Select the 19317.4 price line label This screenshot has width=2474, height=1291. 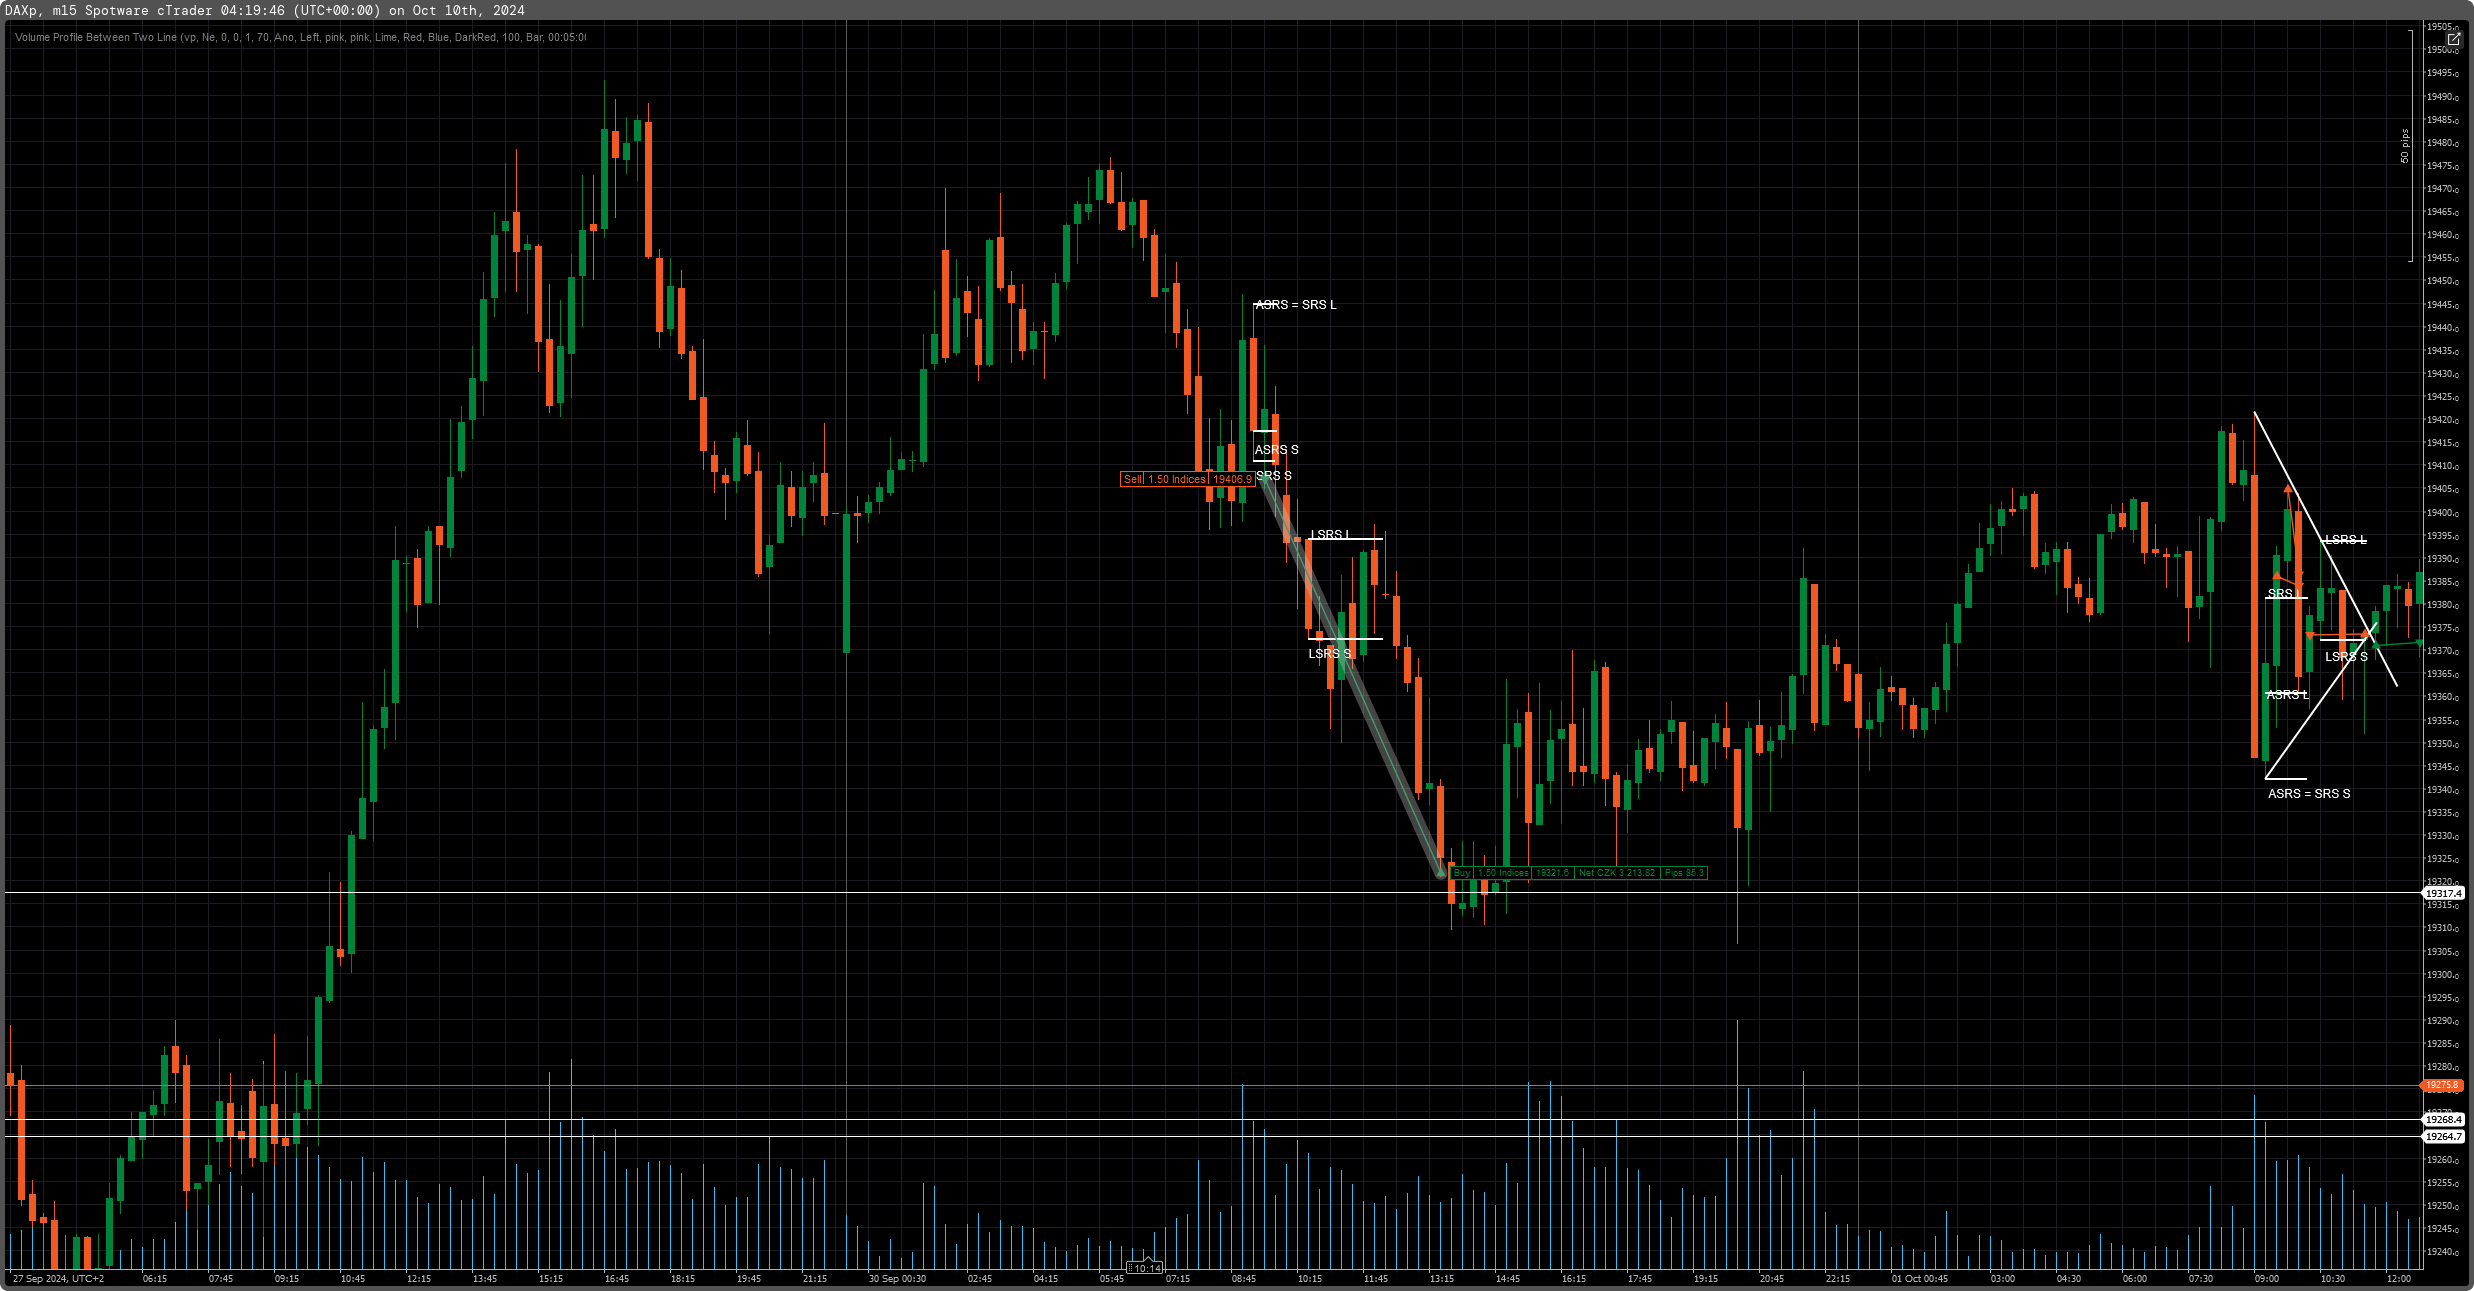click(x=2443, y=893)
